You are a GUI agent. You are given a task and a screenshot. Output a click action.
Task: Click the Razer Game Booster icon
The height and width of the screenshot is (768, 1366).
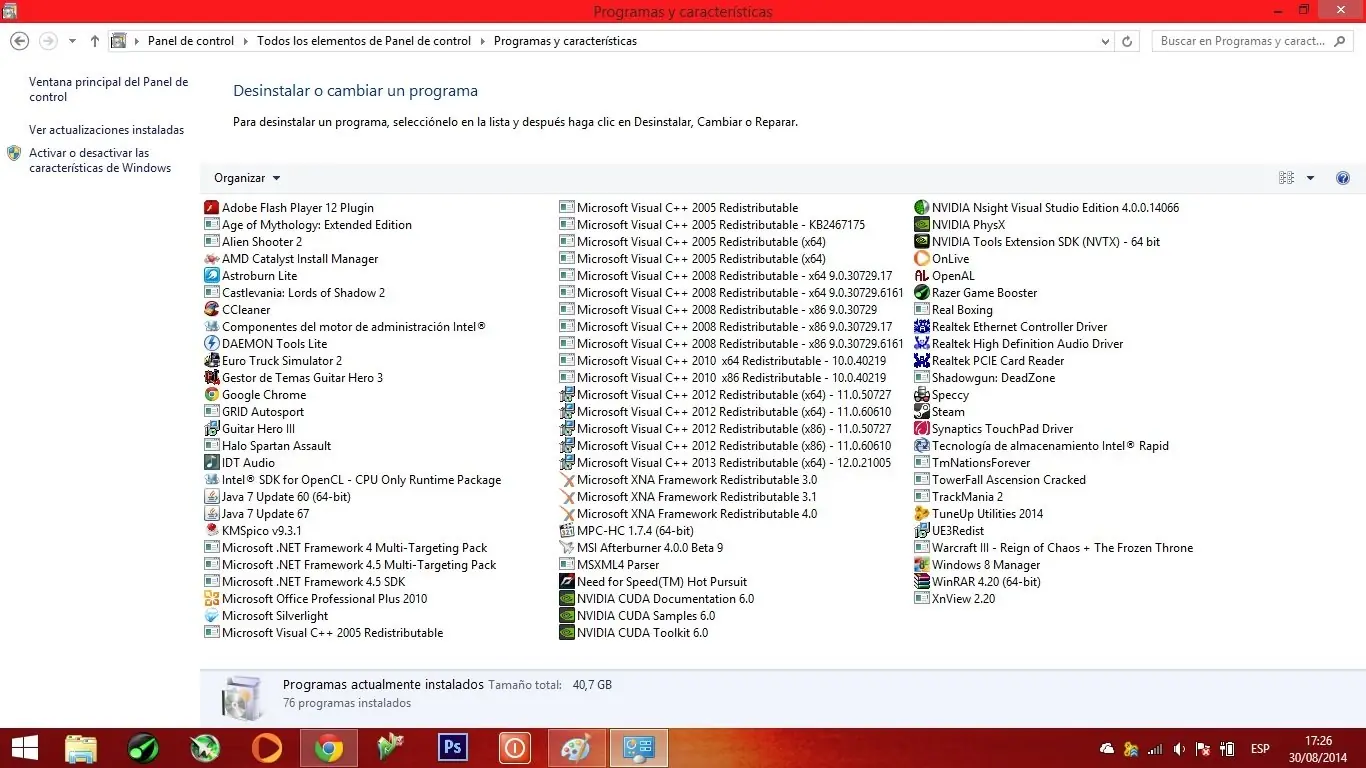click(x=922, y=293)
